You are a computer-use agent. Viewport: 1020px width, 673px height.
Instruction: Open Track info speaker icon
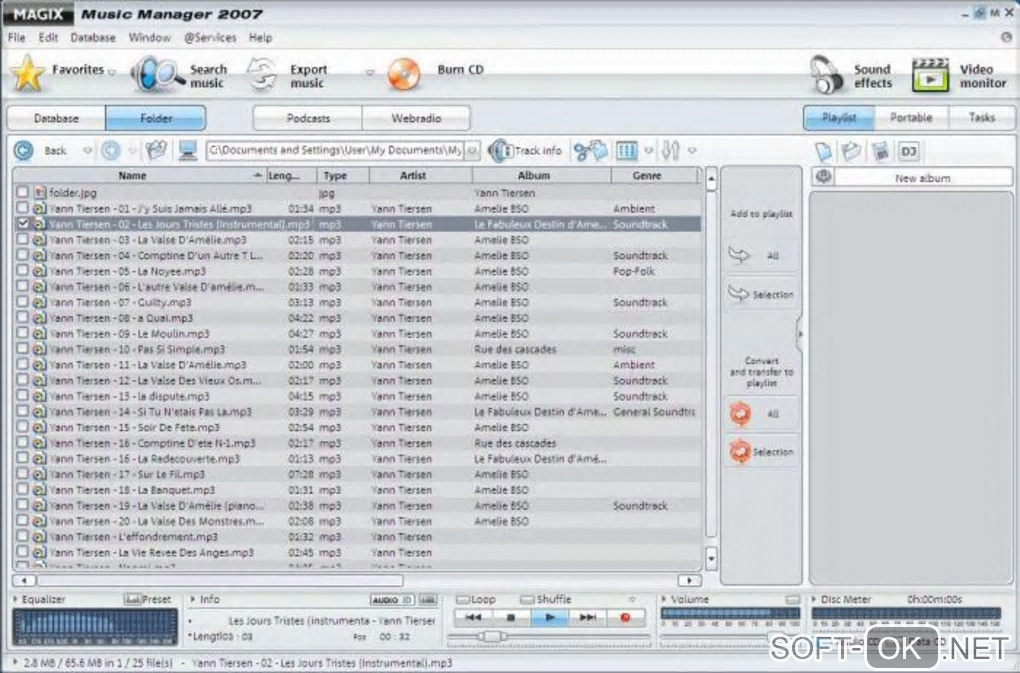[500, 151]
